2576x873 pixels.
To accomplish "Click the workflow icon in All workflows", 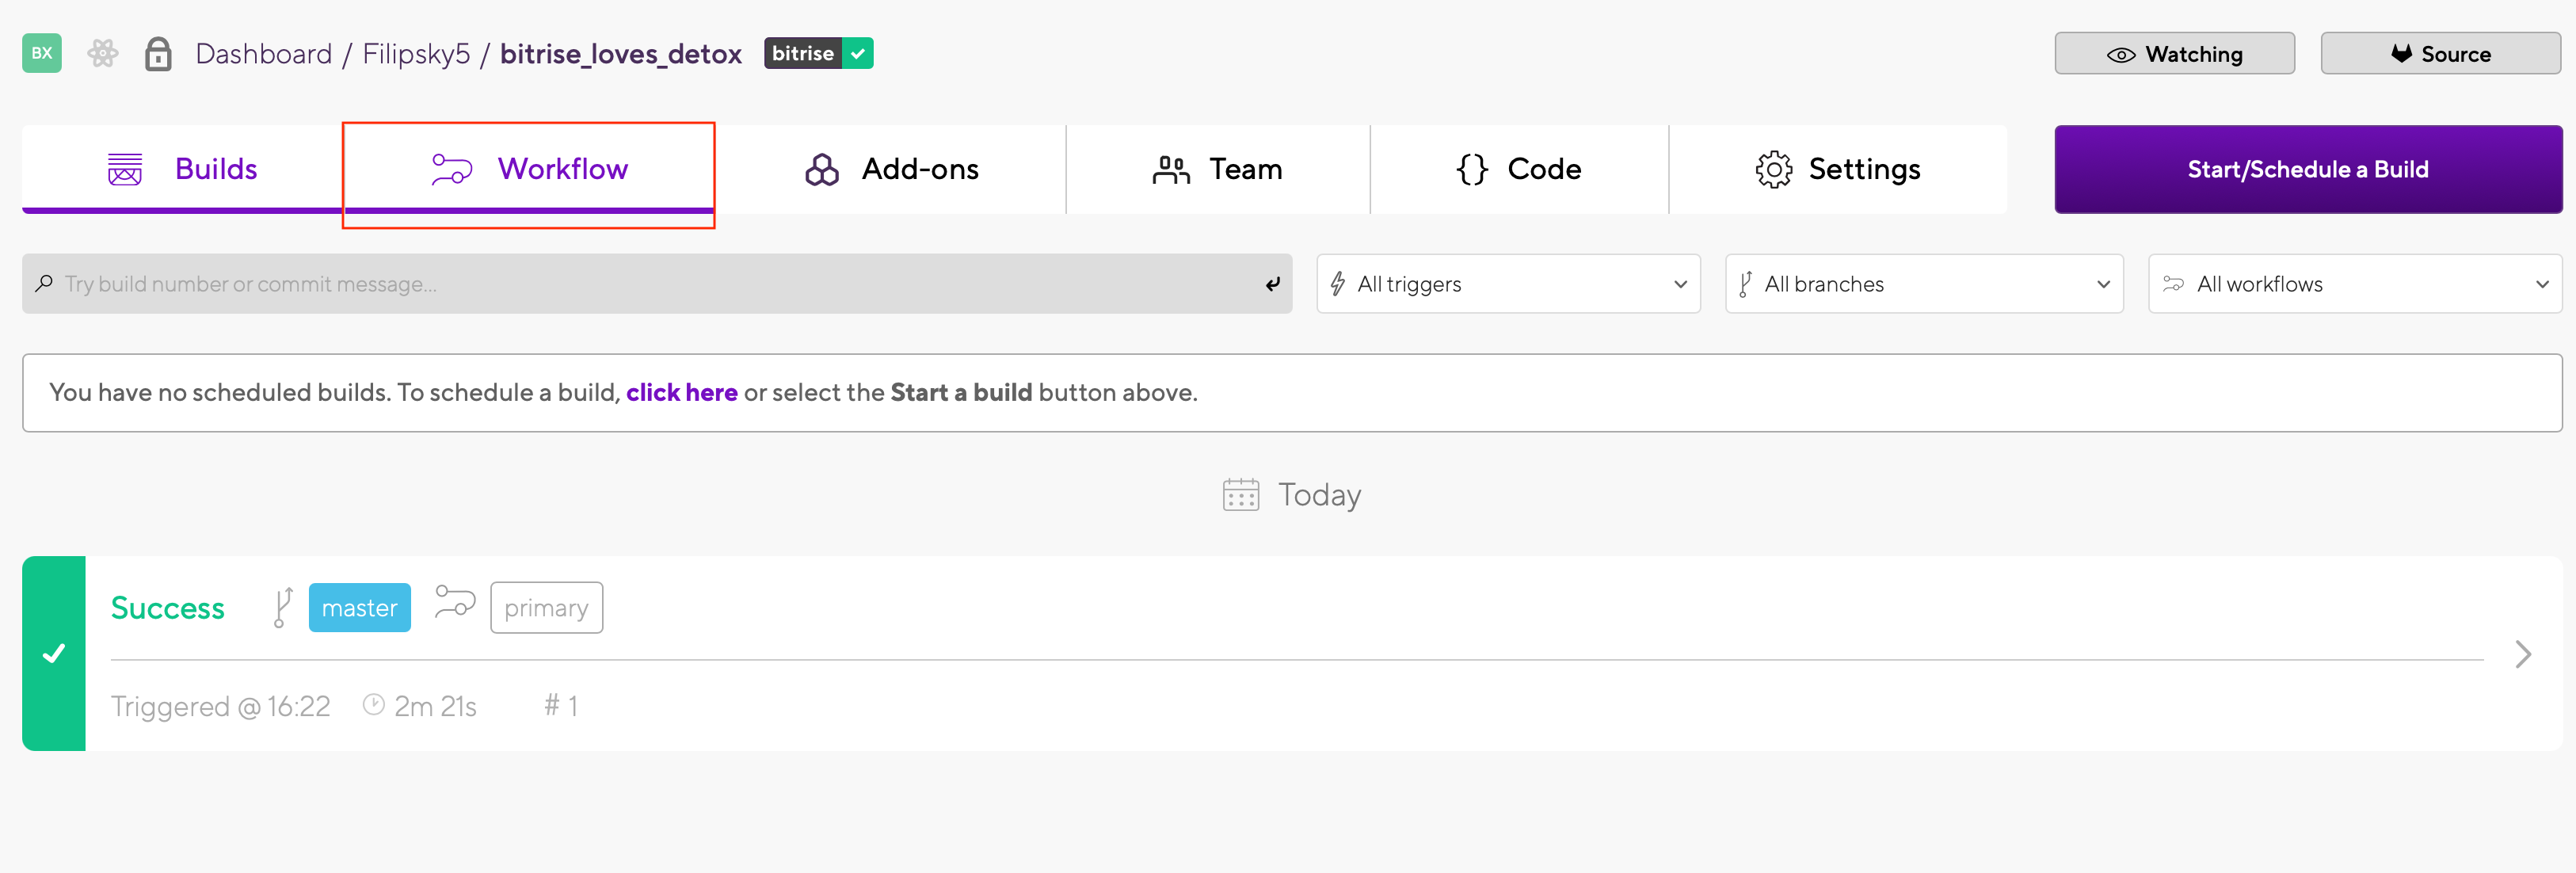I will 2173,284.
